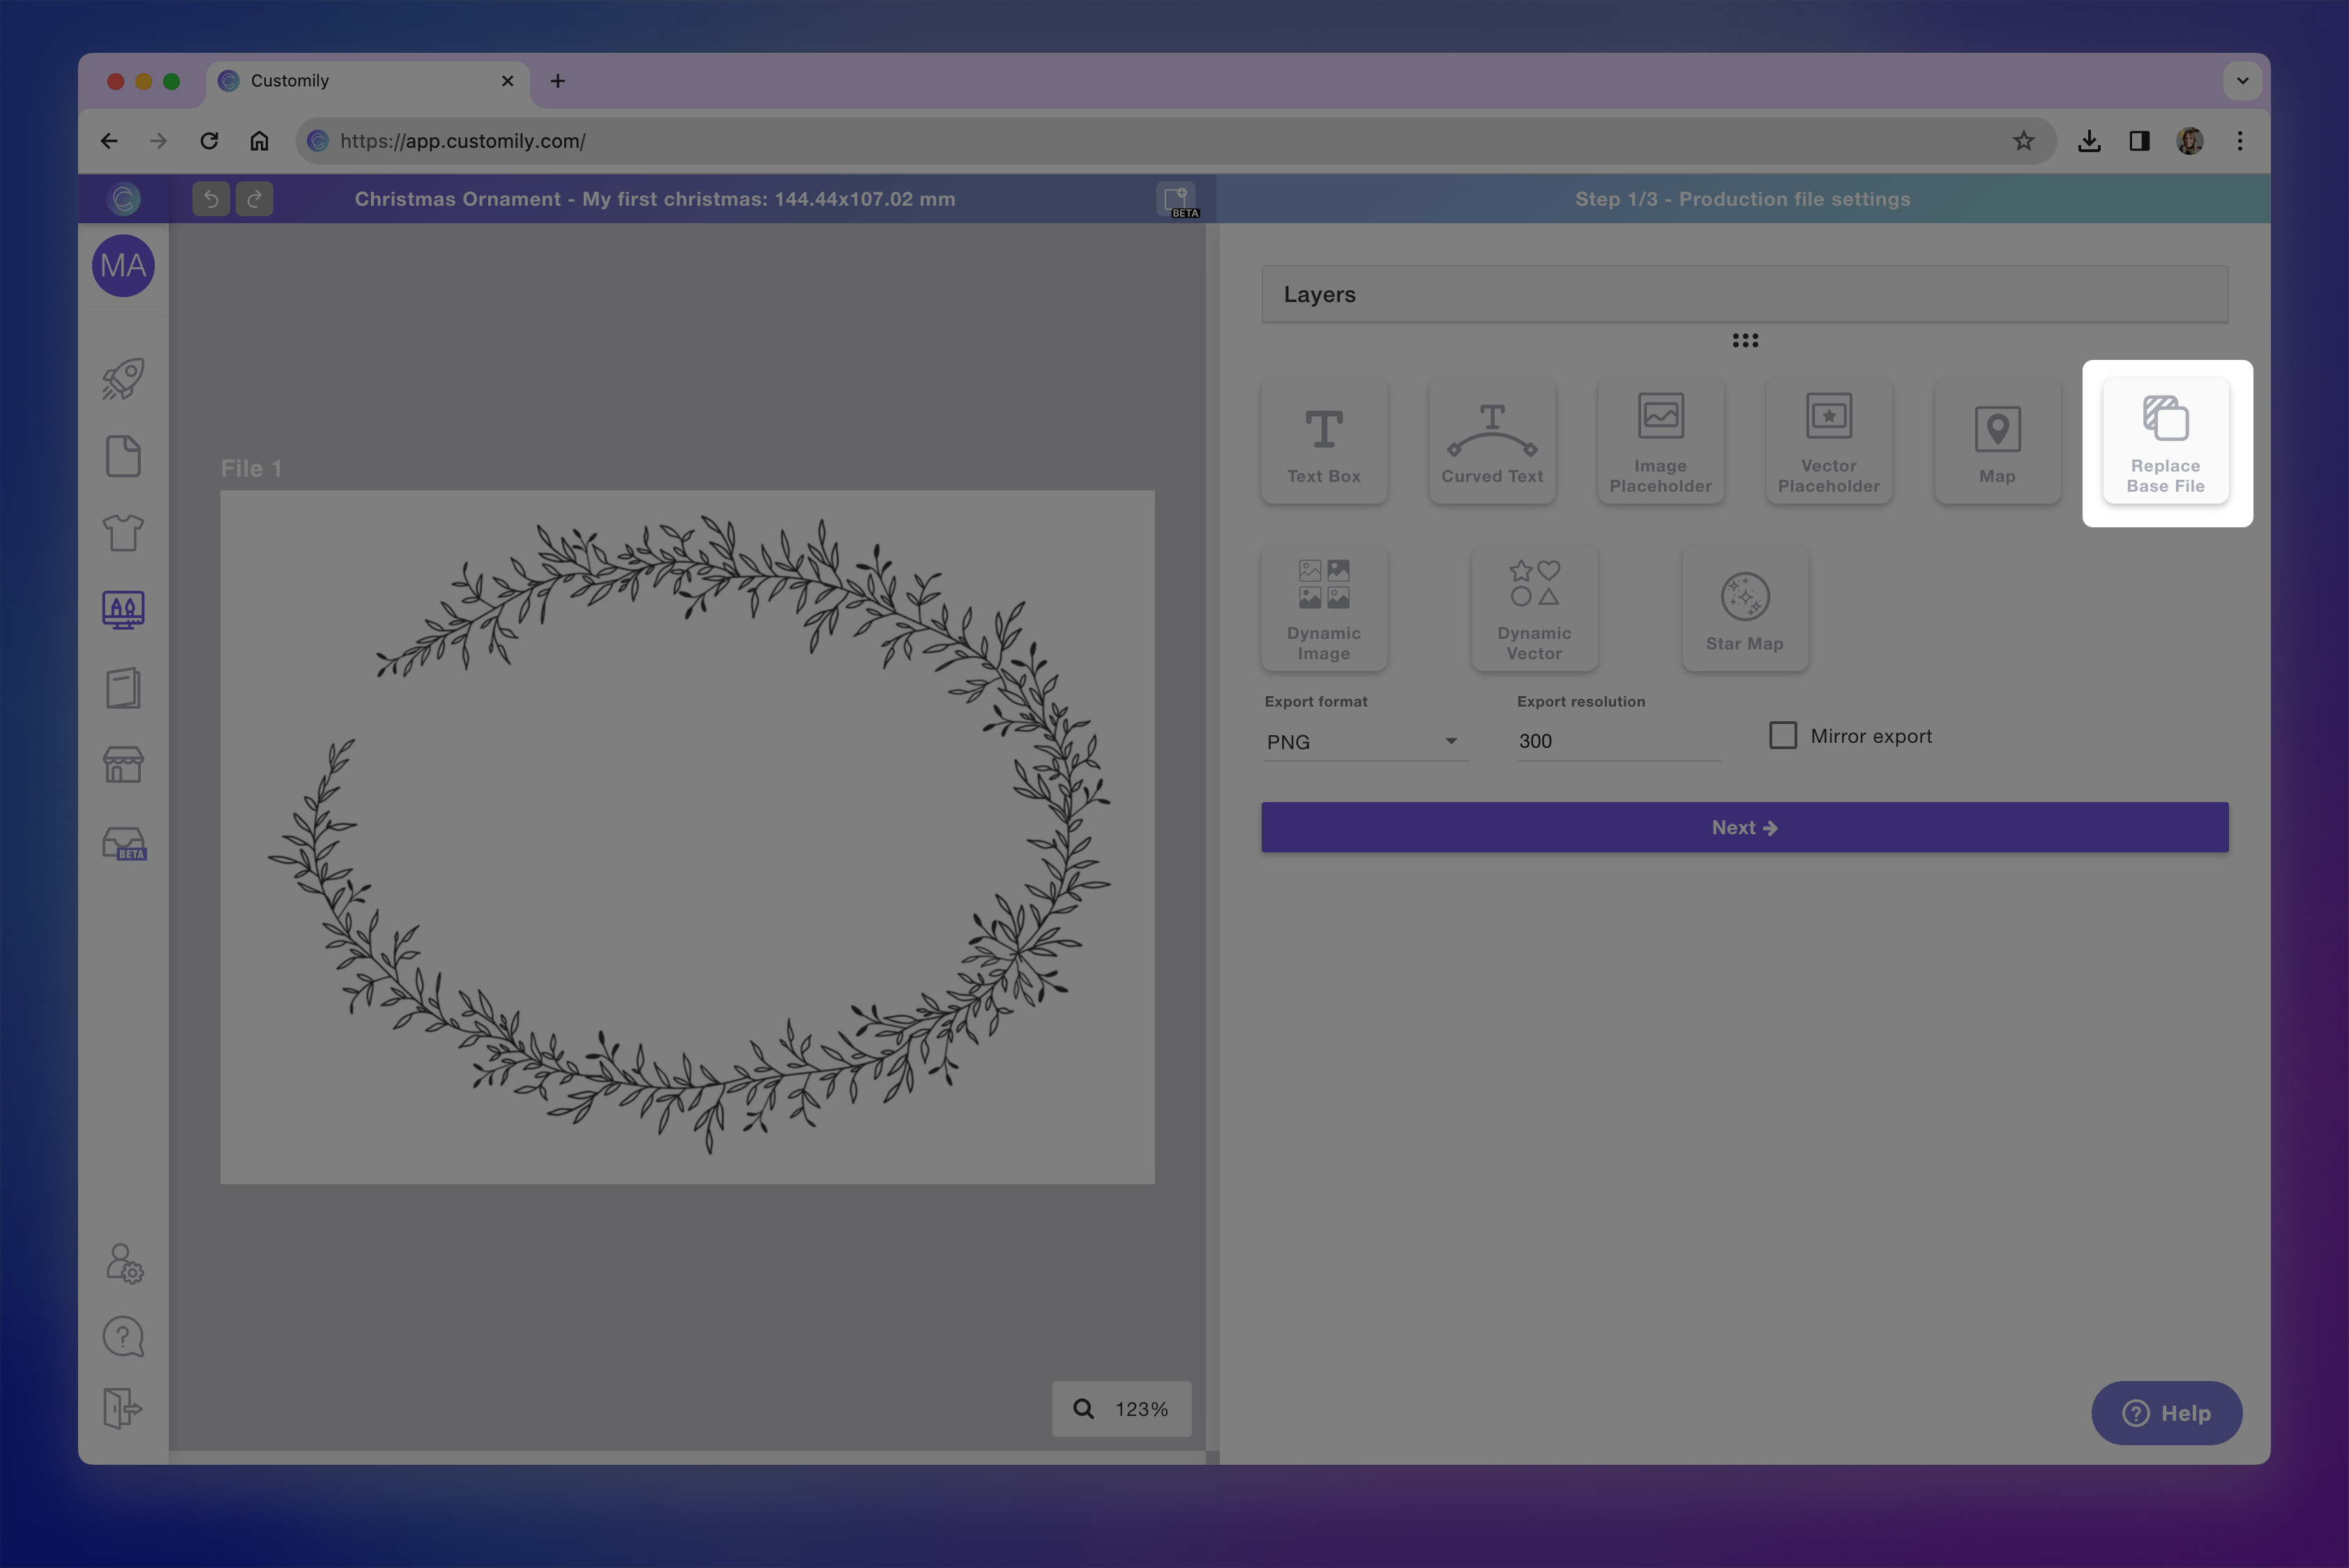This screenshot has width=2349, height=1568.
Task: Insert an Image Placeholder
Action: [x=1660, y=442]
